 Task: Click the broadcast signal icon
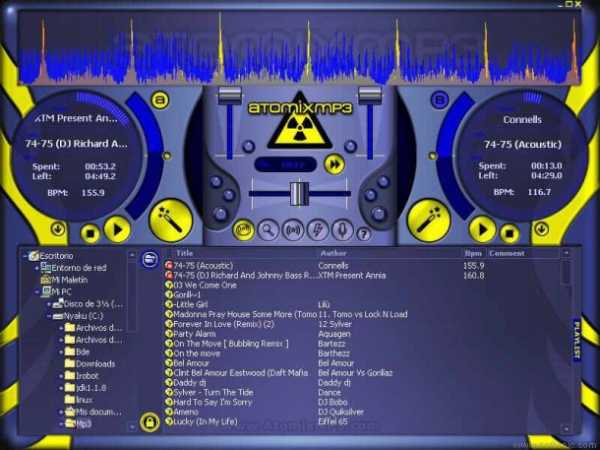(x=293, y=230)
